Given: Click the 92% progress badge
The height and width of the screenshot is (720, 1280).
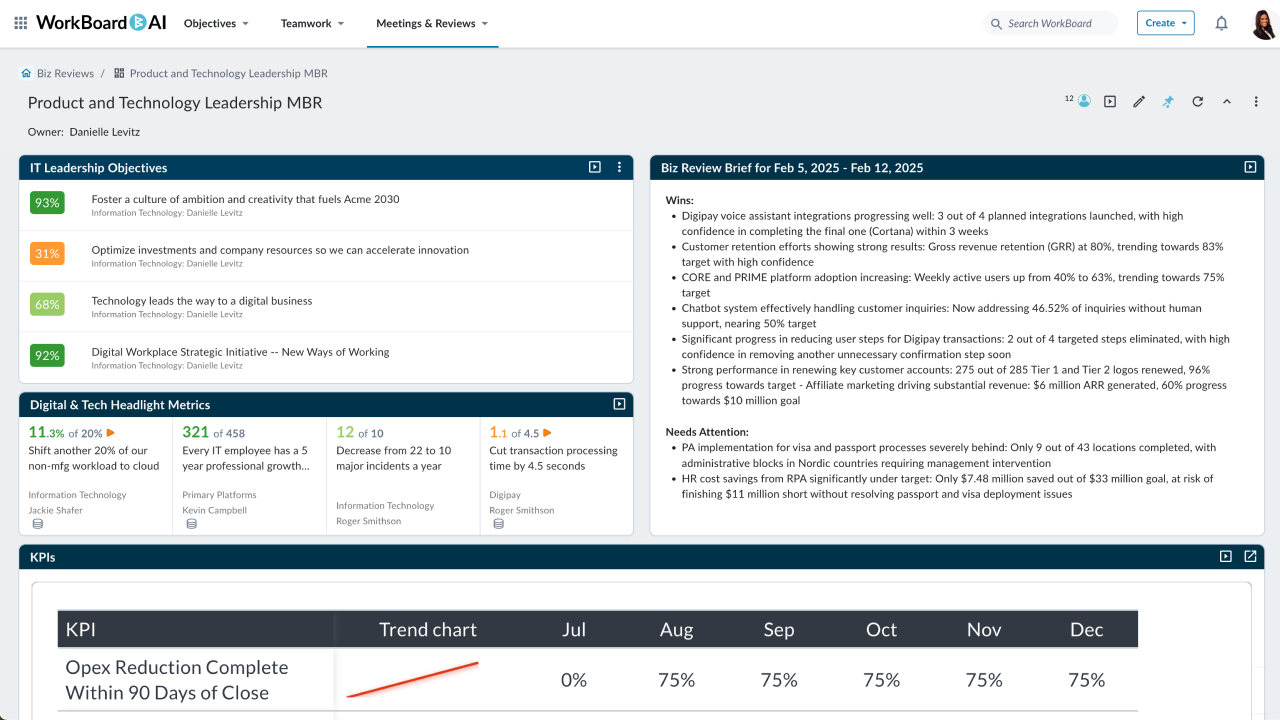Looking at the screenshot, I should 47,355.
